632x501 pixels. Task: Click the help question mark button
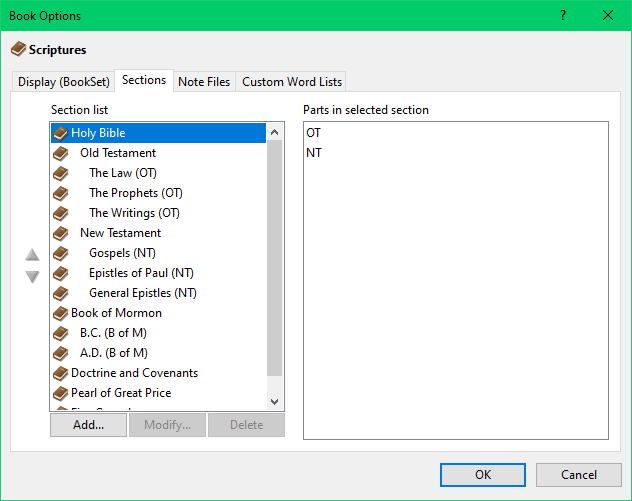[x=563, y=15]
